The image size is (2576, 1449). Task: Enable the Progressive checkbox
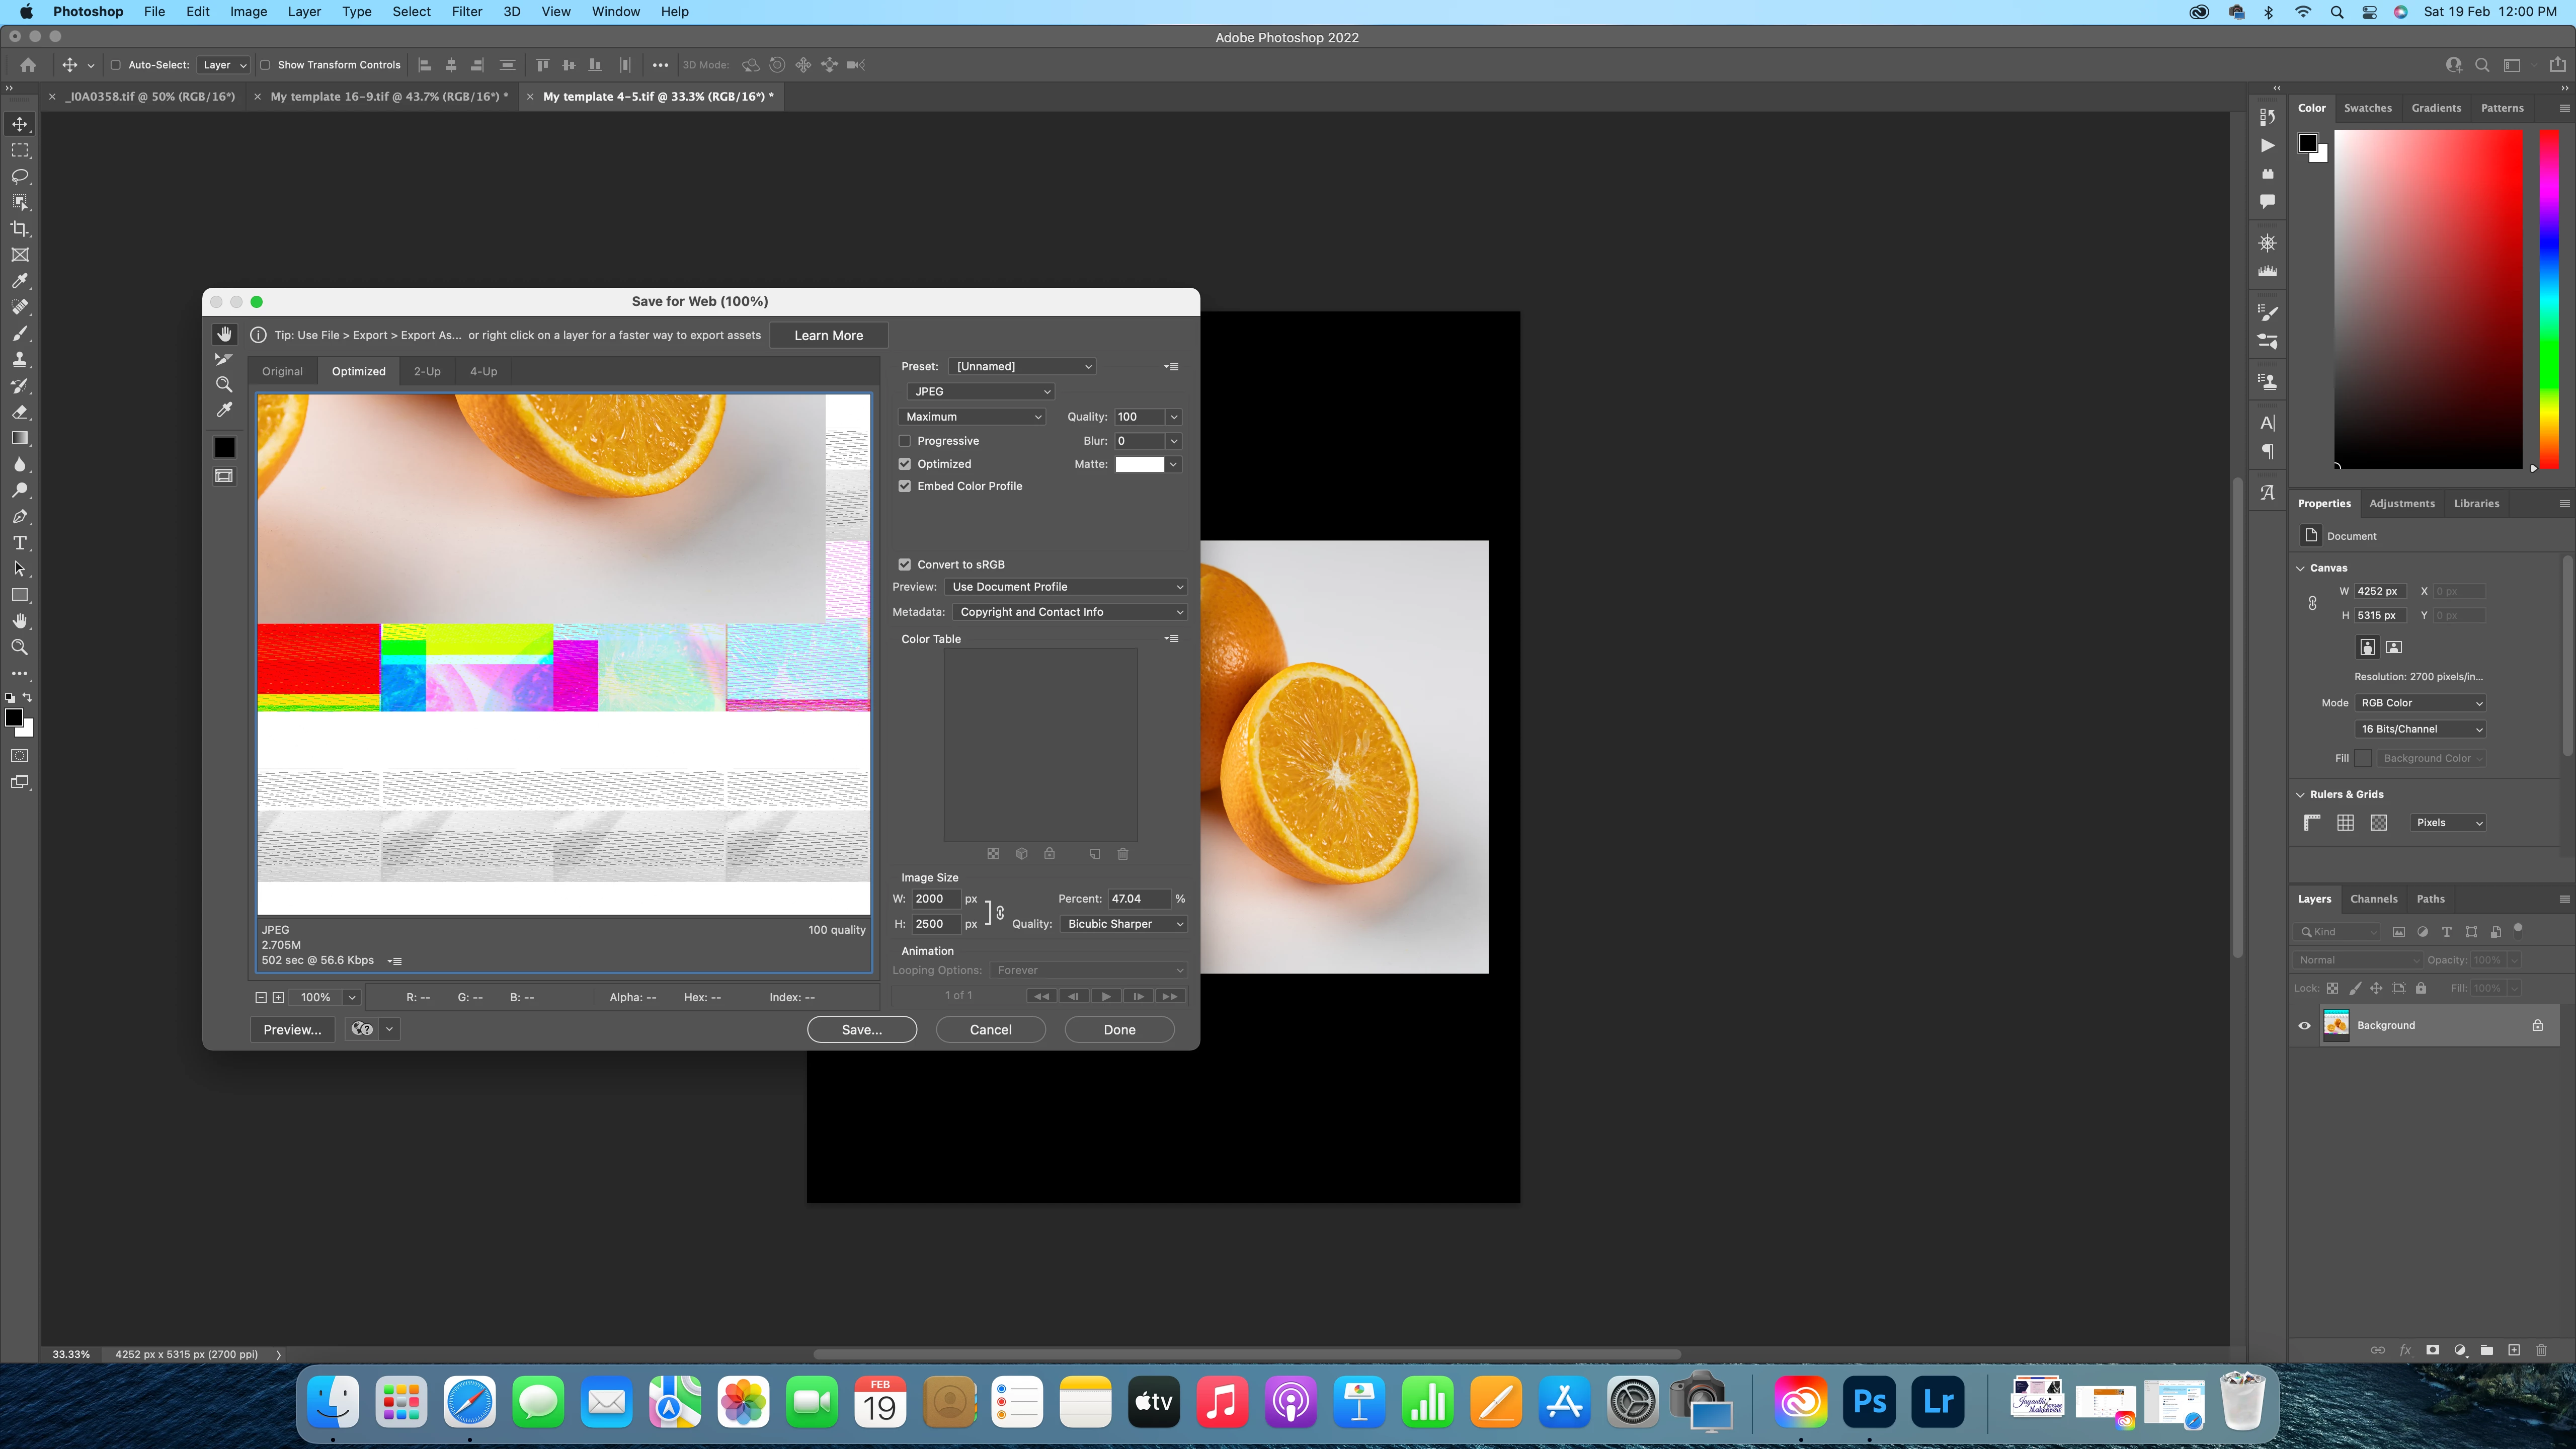tap(904, 441)
